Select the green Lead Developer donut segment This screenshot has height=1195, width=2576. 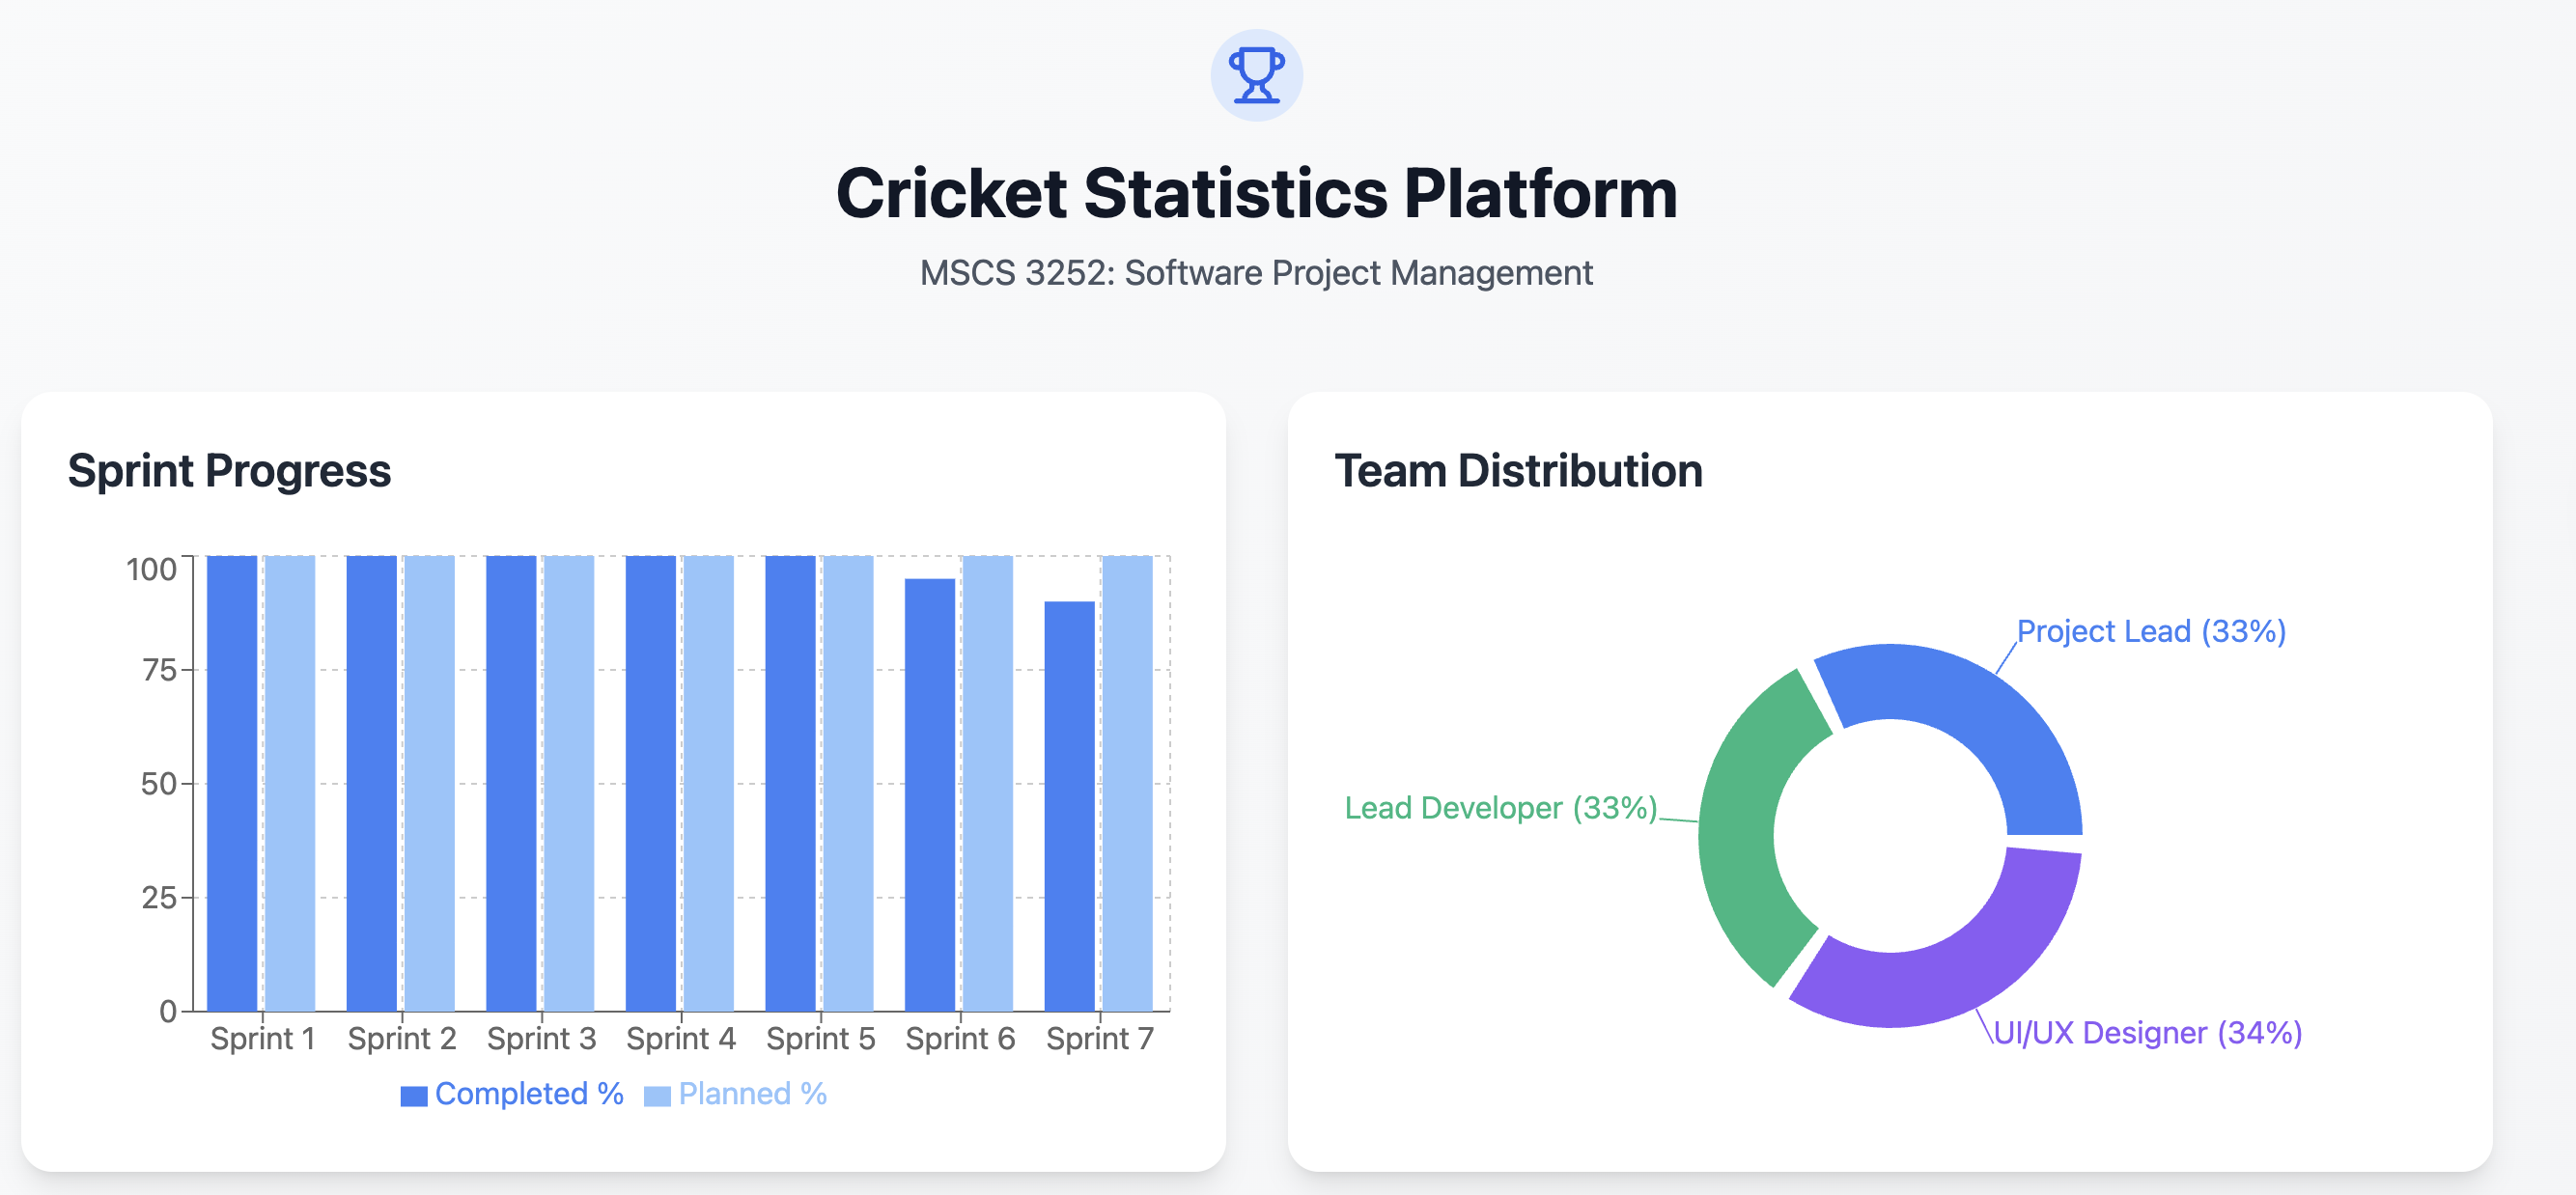pyautogui.click(x=1748, y=830)
